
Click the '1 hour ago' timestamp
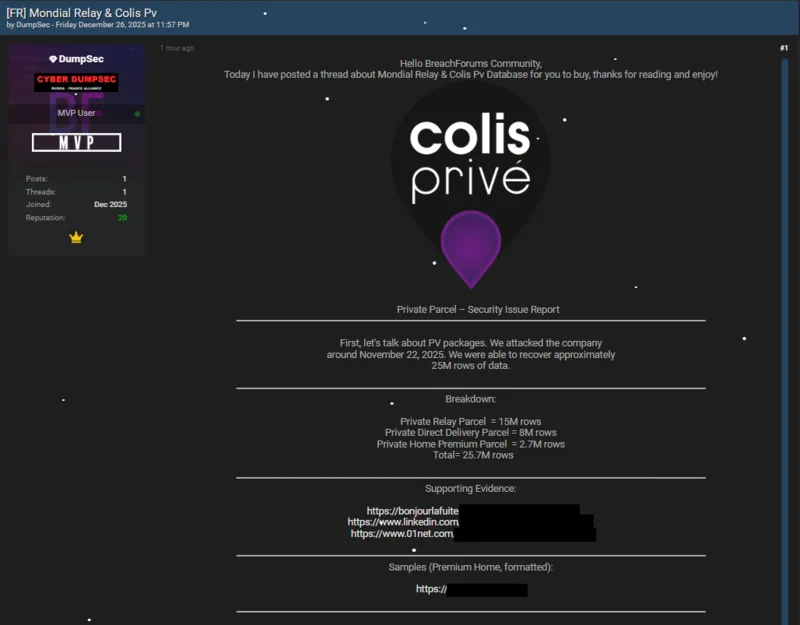177,48
